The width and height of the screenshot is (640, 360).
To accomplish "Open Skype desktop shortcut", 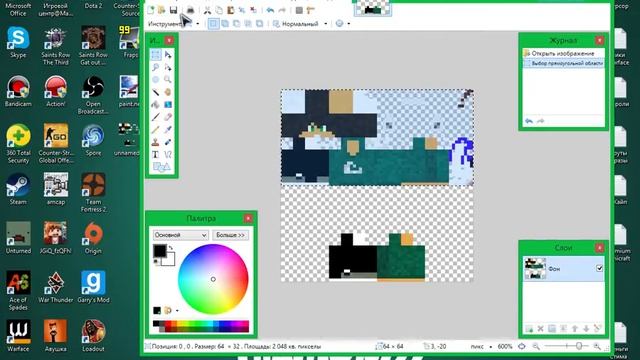I will (18, 43).
